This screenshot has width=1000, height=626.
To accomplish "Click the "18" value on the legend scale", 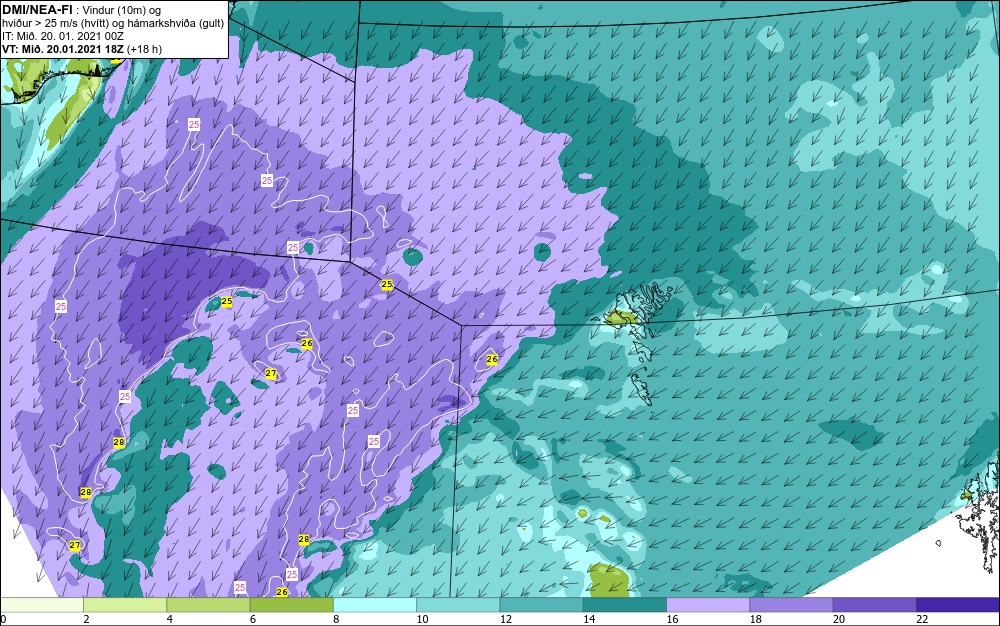I will pyautogui.click(x=756, y=619).
